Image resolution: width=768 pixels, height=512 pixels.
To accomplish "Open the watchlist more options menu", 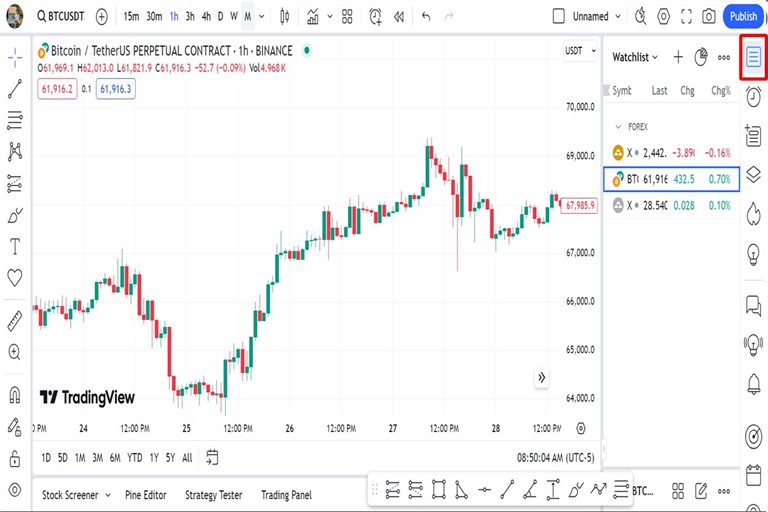I will [724, 58].
